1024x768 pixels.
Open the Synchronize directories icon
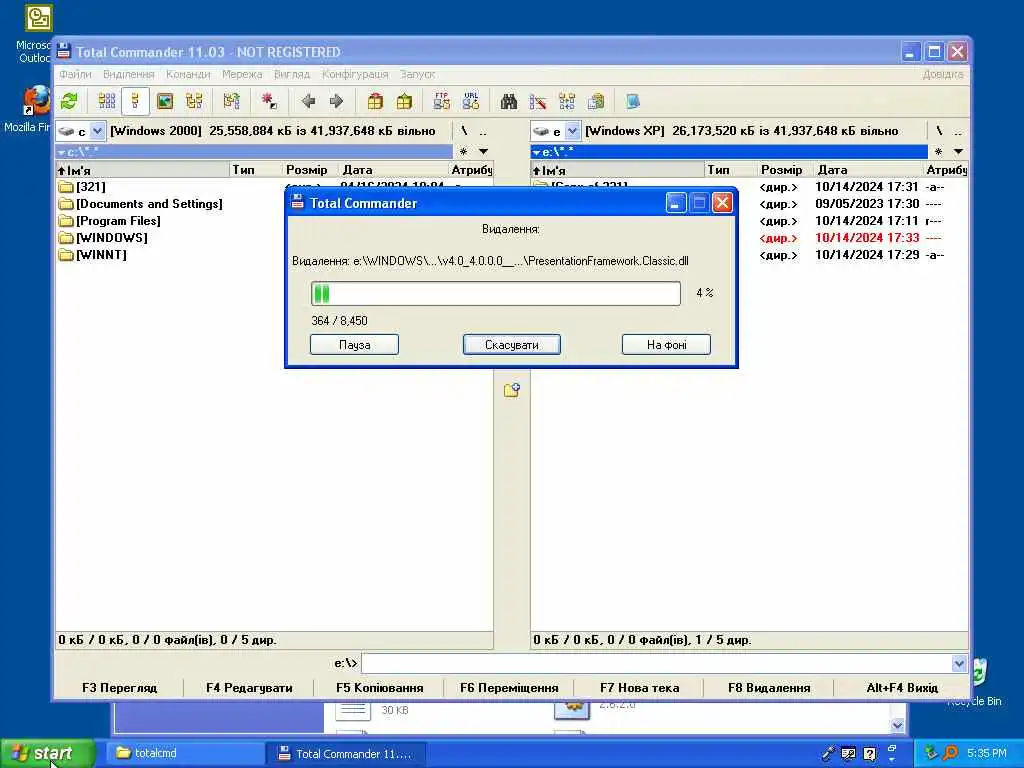click(x=567, y=101)
